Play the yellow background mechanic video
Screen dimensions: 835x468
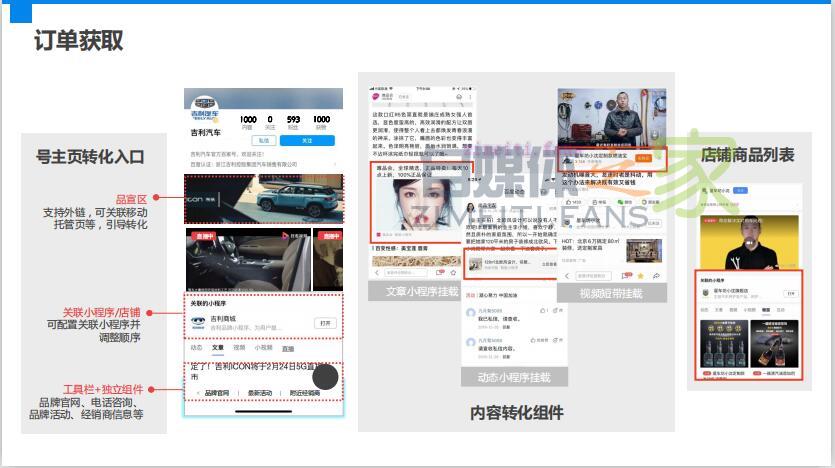point(749,242)
